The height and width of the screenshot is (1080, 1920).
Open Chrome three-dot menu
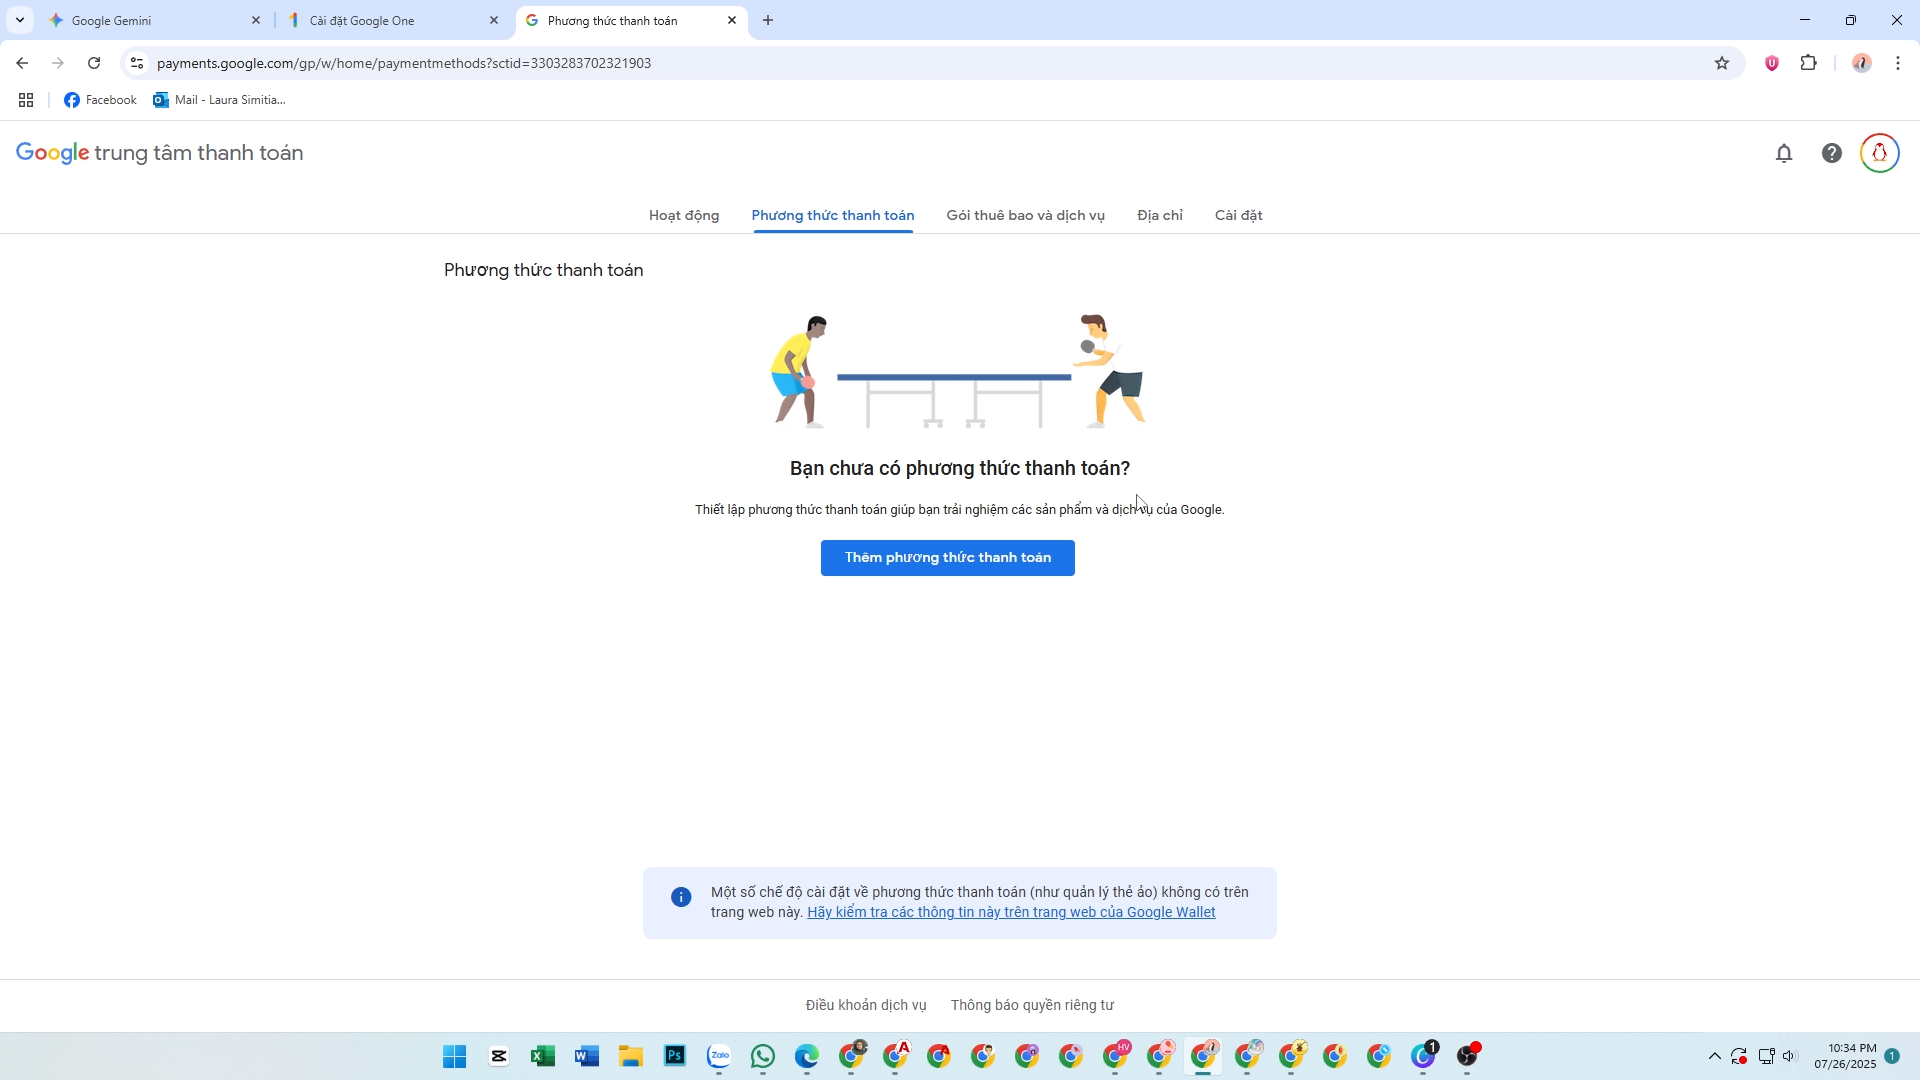[1898, 63]
